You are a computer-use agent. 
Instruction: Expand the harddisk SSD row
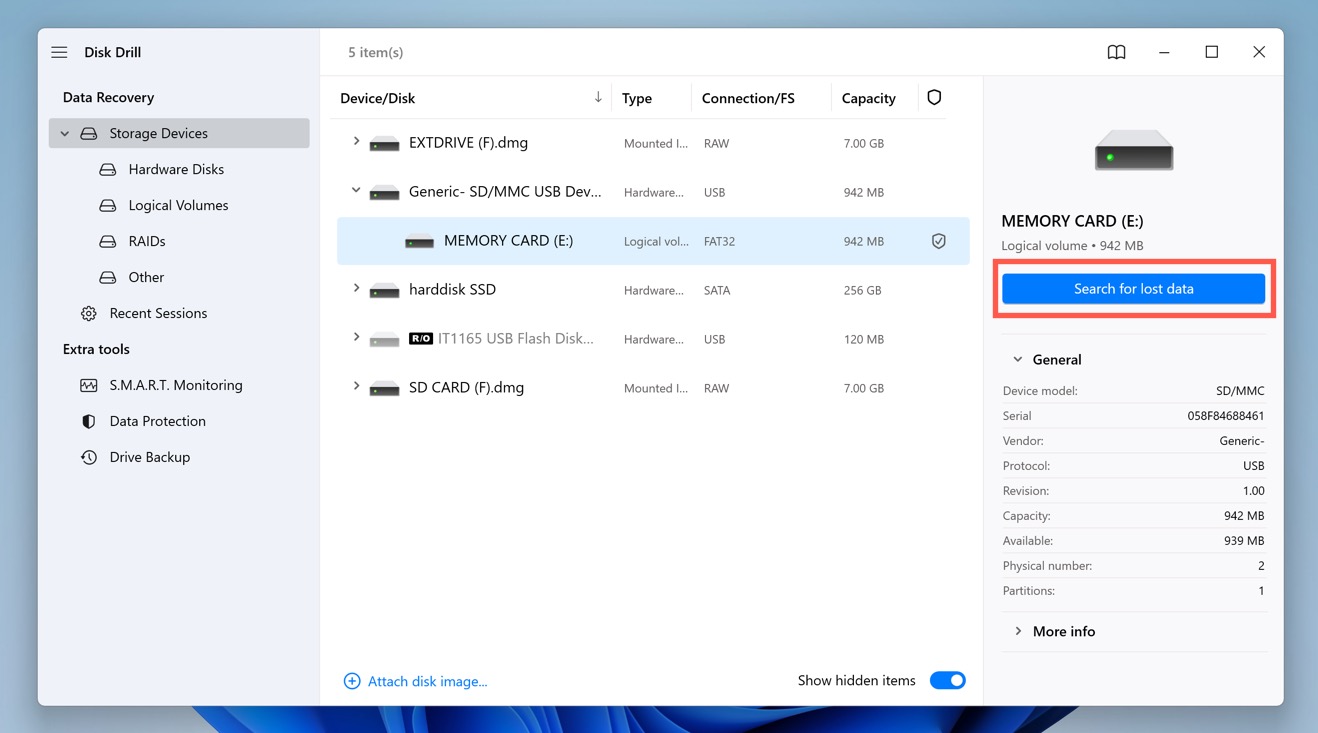point(356,289)
